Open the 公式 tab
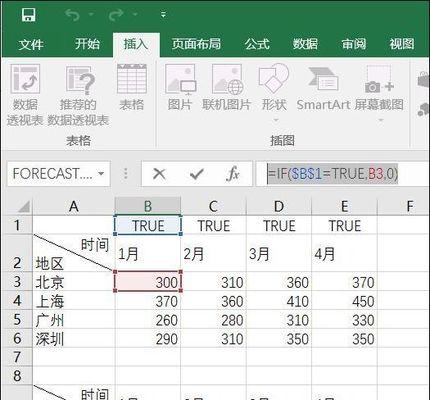 coord(257,44)
